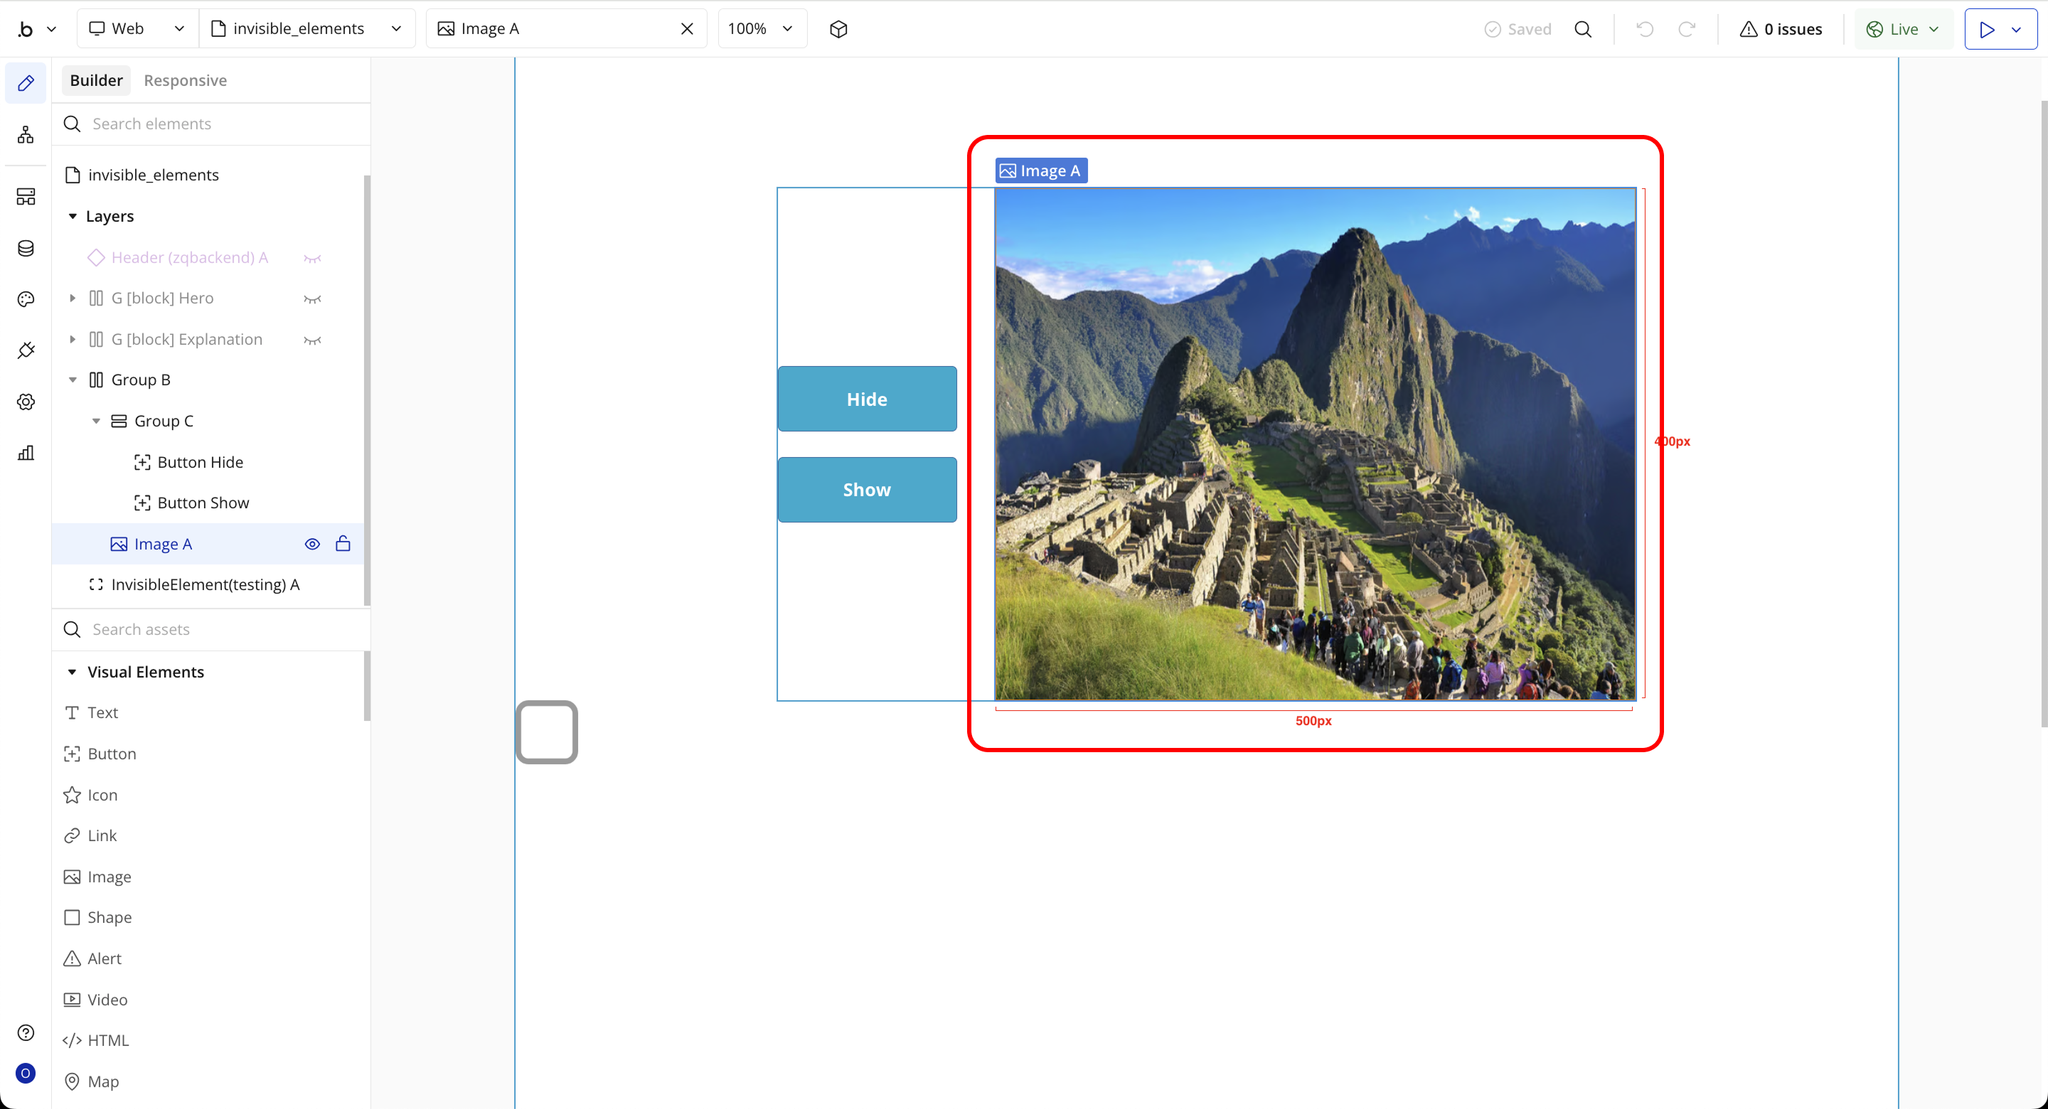Open the 100% zoom dropdown
The image size is (2048, 1109).
[x=761, y=29]
